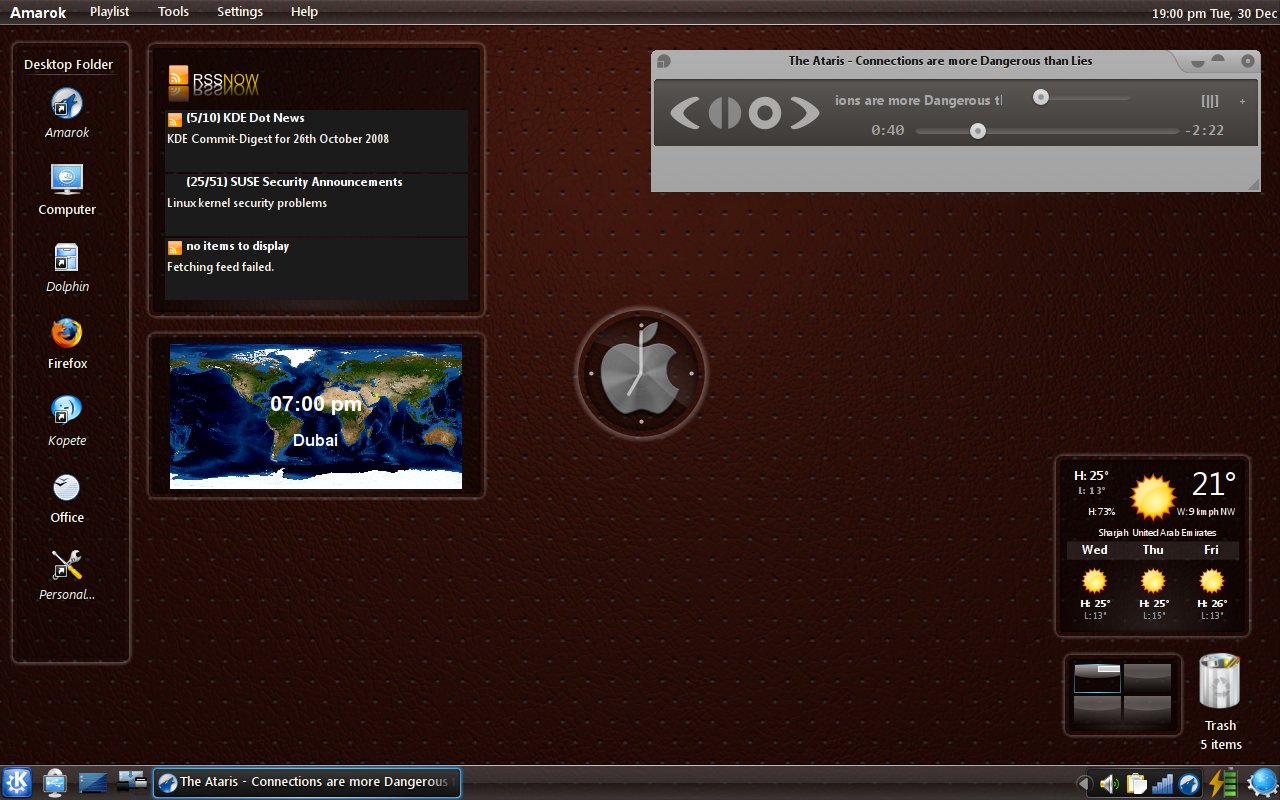Open Kopete messenger icon
The width and height of the screenshot is (1280, 800).
click(x=67, y=411)
